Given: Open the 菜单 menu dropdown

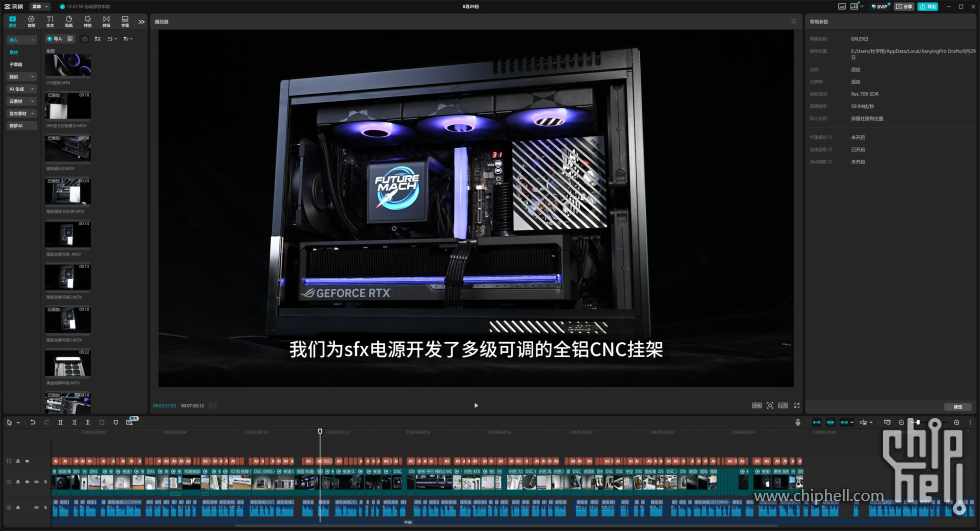Looking at the screenshot, I should tap(40, 6).
